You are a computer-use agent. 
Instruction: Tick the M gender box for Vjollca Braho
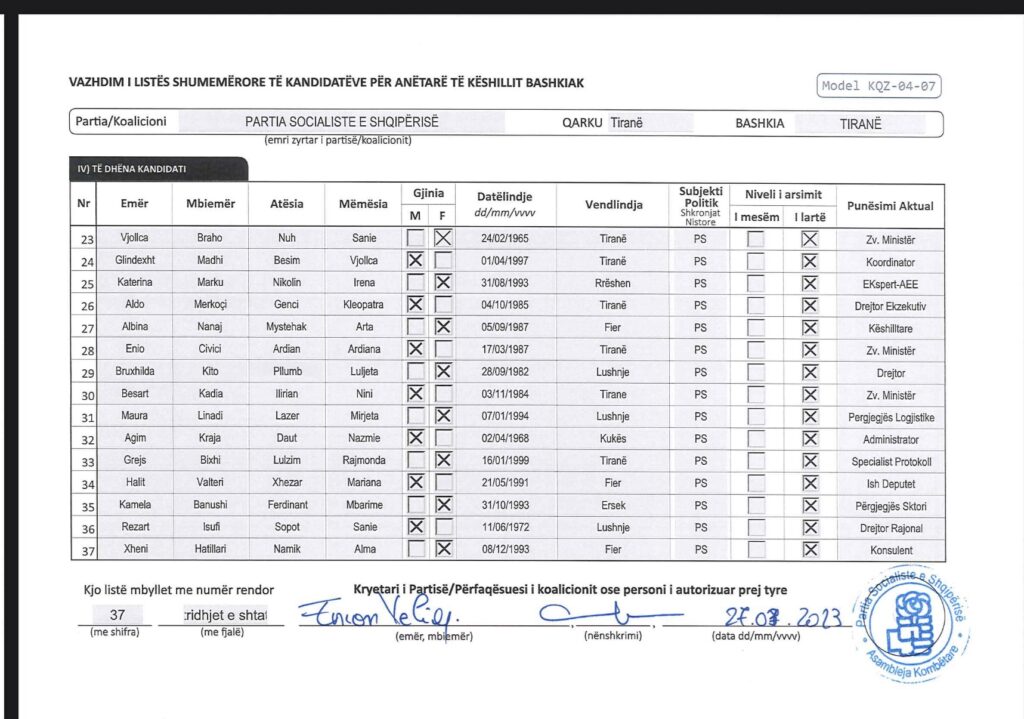click(x=415, y=238)
